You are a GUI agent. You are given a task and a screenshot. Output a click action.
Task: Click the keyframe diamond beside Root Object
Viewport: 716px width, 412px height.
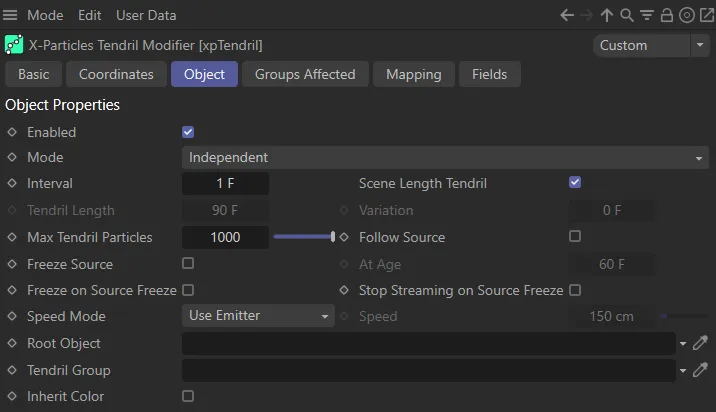pyautogui.click(x=12, y=343)
